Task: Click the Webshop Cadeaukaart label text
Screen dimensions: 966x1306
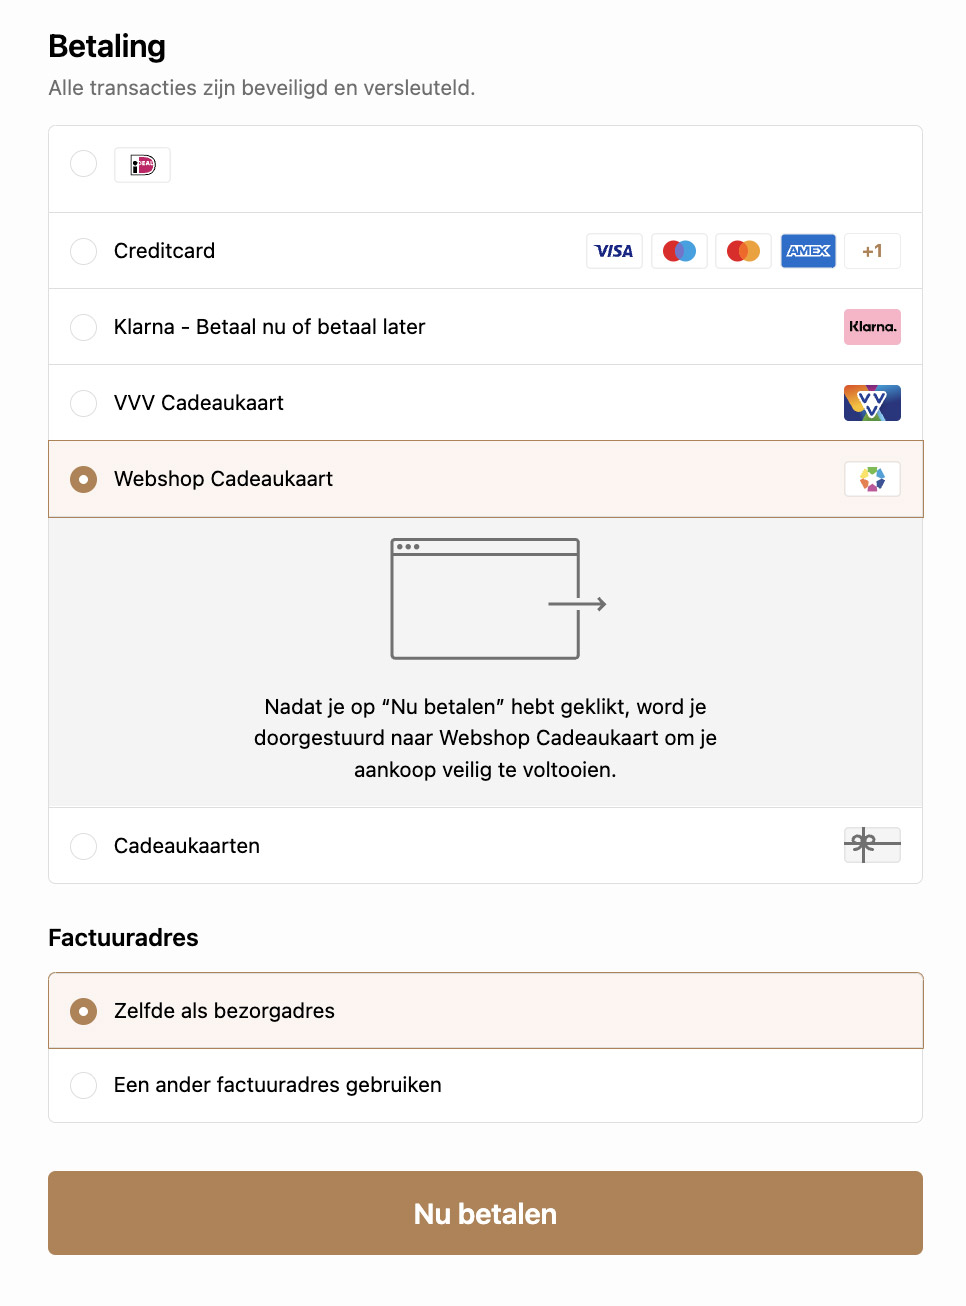Action: [223, 479]
